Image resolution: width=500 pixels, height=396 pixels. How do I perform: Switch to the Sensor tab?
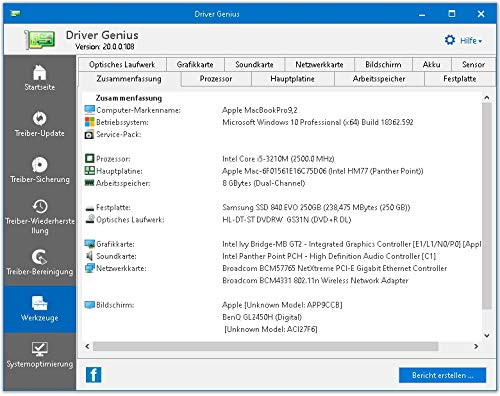(473, 64)
